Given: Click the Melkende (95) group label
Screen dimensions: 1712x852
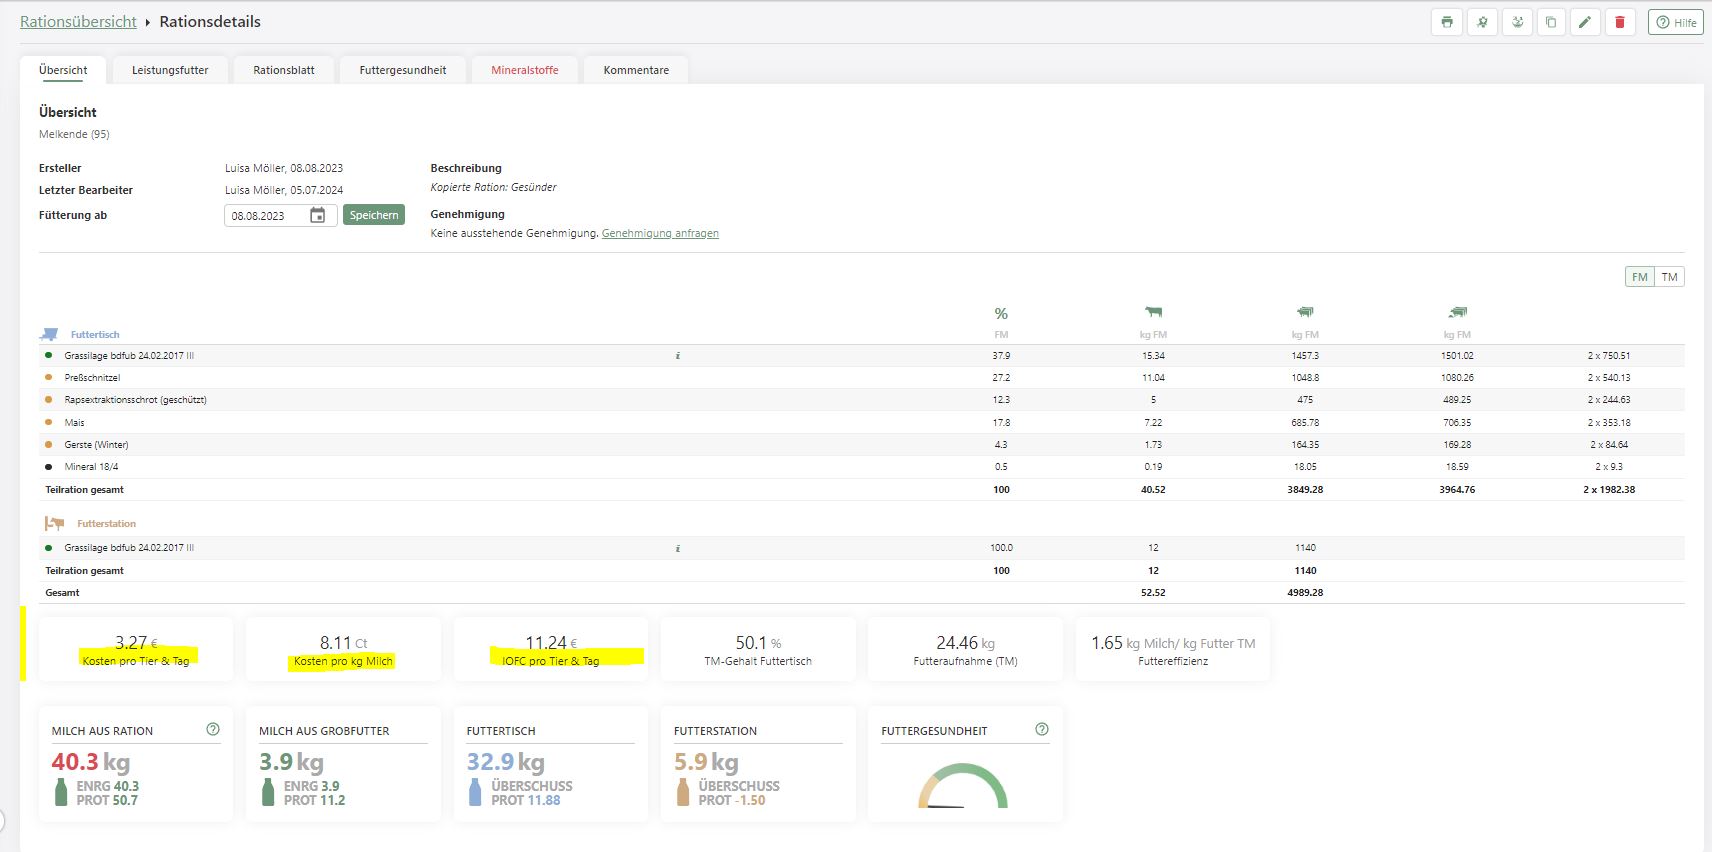Looking at the screenshot, I should click(x=74, y=134).
